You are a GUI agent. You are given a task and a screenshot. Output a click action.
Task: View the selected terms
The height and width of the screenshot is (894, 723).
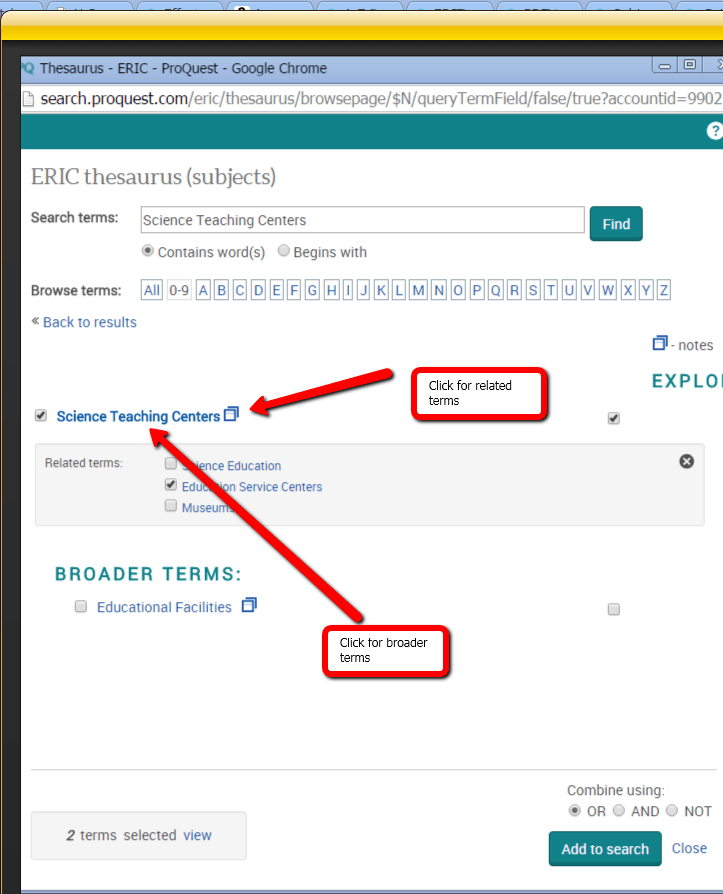coord(197,835)
